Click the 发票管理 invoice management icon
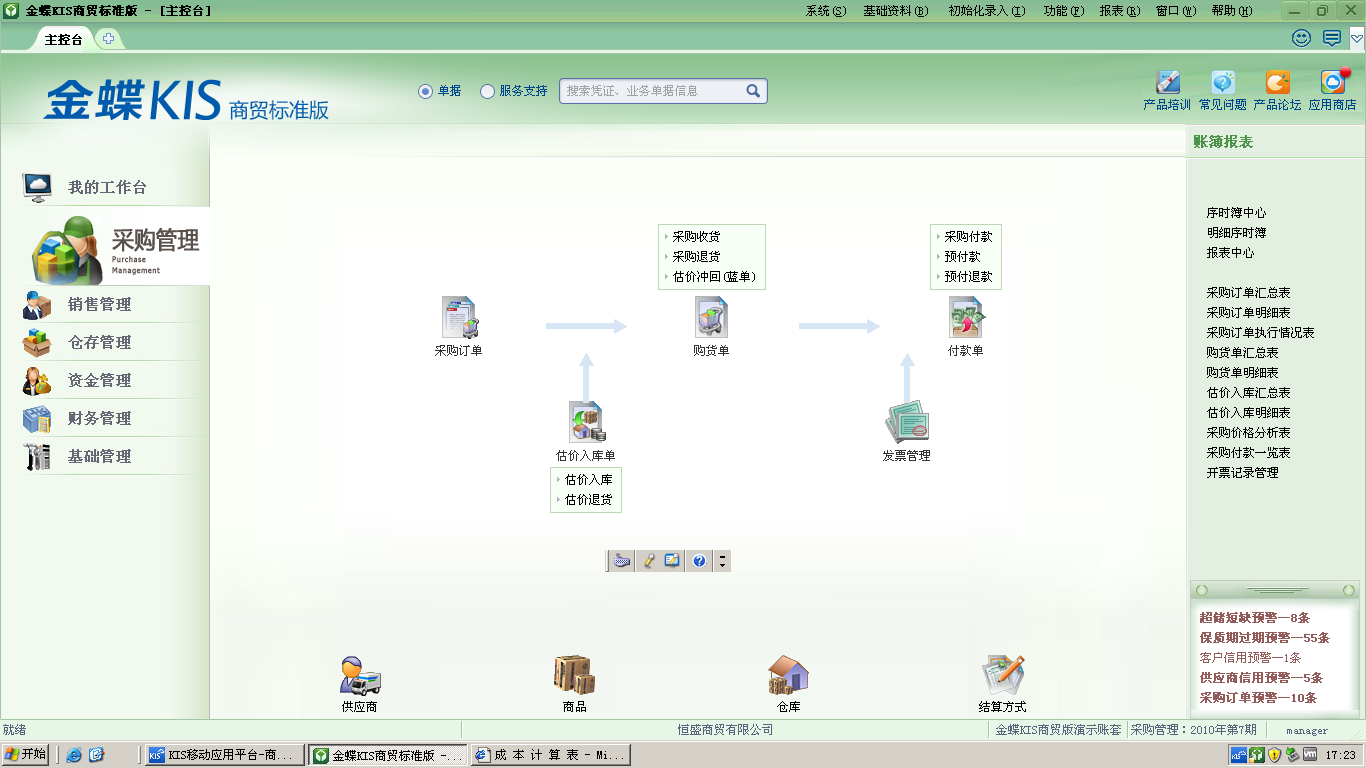 pos(906,423)
